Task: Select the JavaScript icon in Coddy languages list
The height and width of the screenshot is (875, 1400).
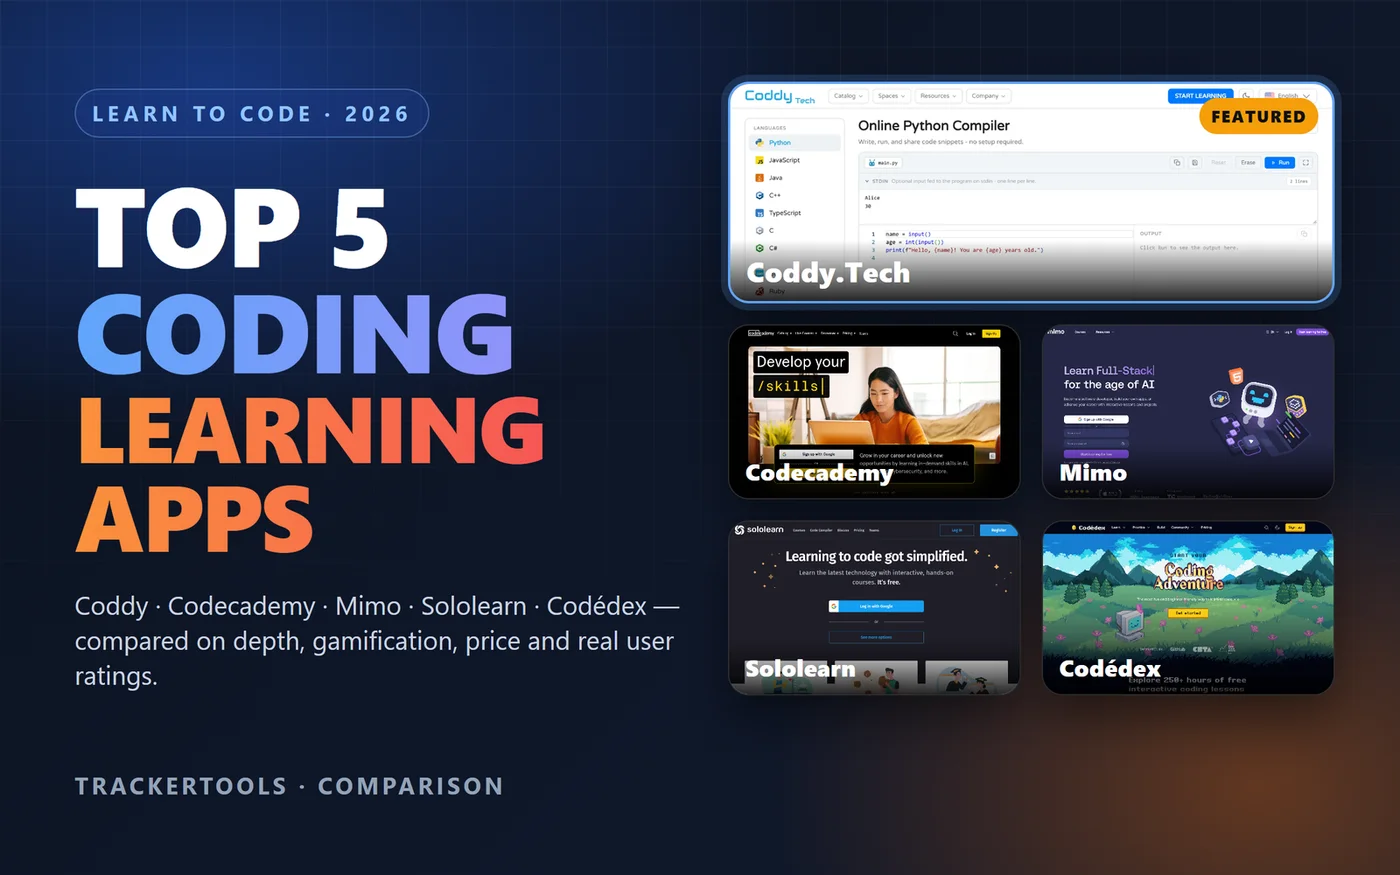Action: point(760,160)
